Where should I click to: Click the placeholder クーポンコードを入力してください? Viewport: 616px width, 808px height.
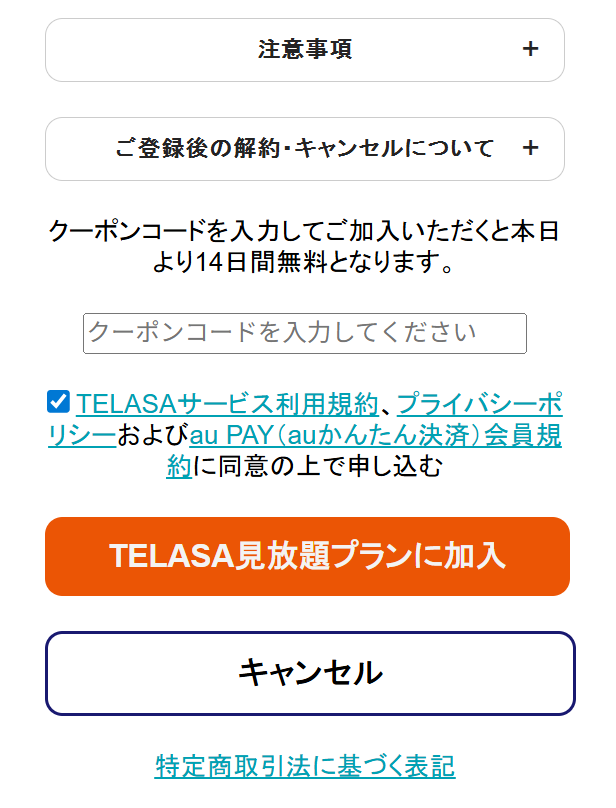click(282, 333)
